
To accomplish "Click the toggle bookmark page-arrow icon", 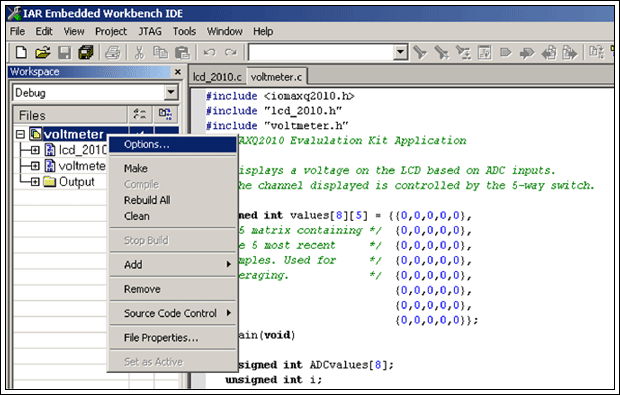I will [570, 52].
